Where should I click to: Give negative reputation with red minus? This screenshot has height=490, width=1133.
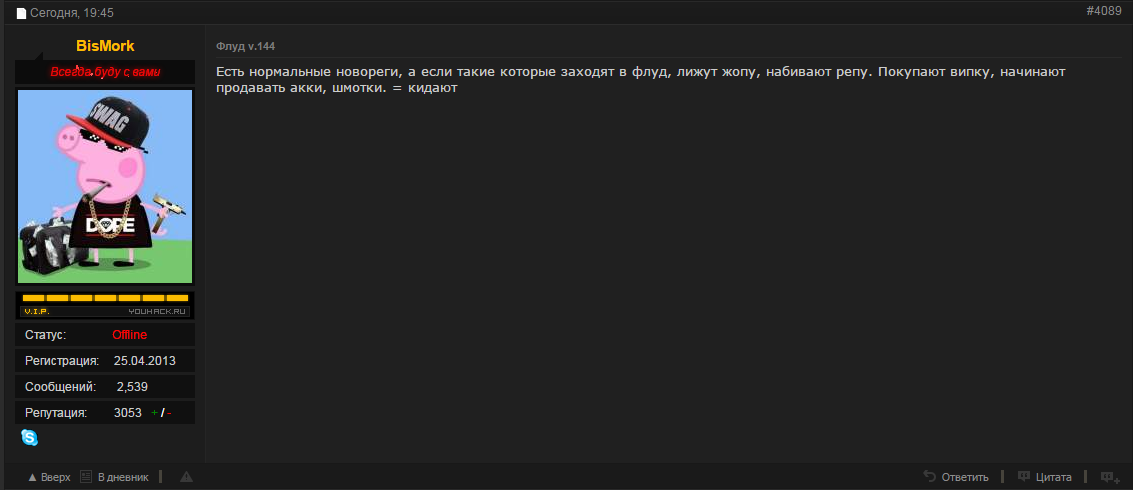click(x=169, y=413)
